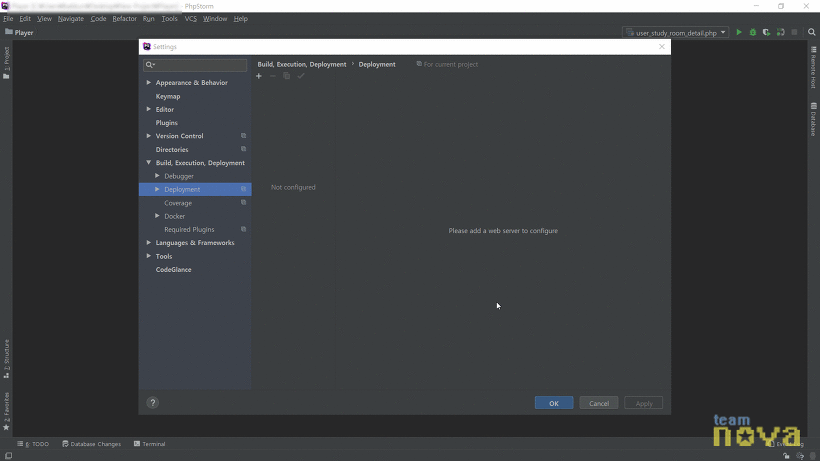Open the TODO tool window tab

(x=33, y=444)
